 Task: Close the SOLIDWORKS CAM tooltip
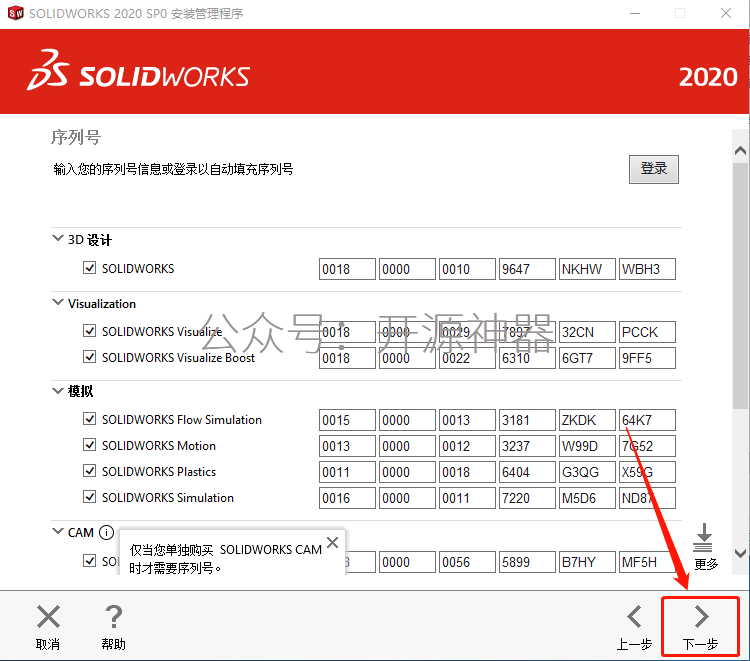click(332, 542)
